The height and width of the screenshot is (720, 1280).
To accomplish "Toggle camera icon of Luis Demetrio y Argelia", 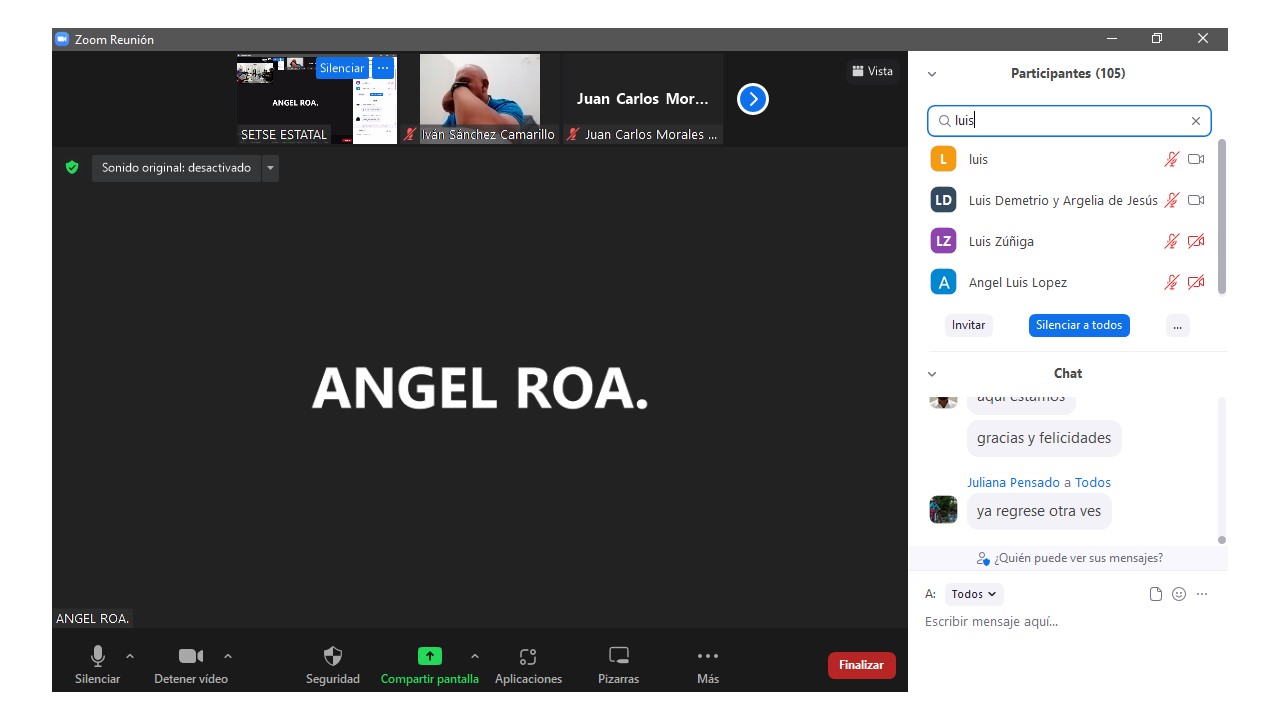I will 1195,200.
